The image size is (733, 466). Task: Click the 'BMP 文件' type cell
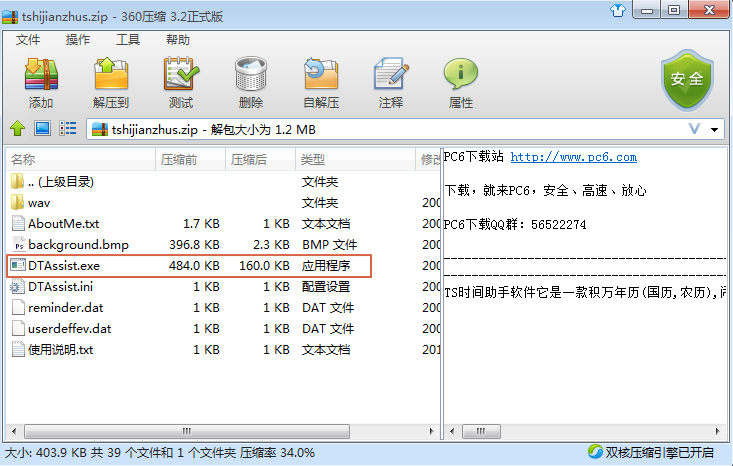click(330, 244)
